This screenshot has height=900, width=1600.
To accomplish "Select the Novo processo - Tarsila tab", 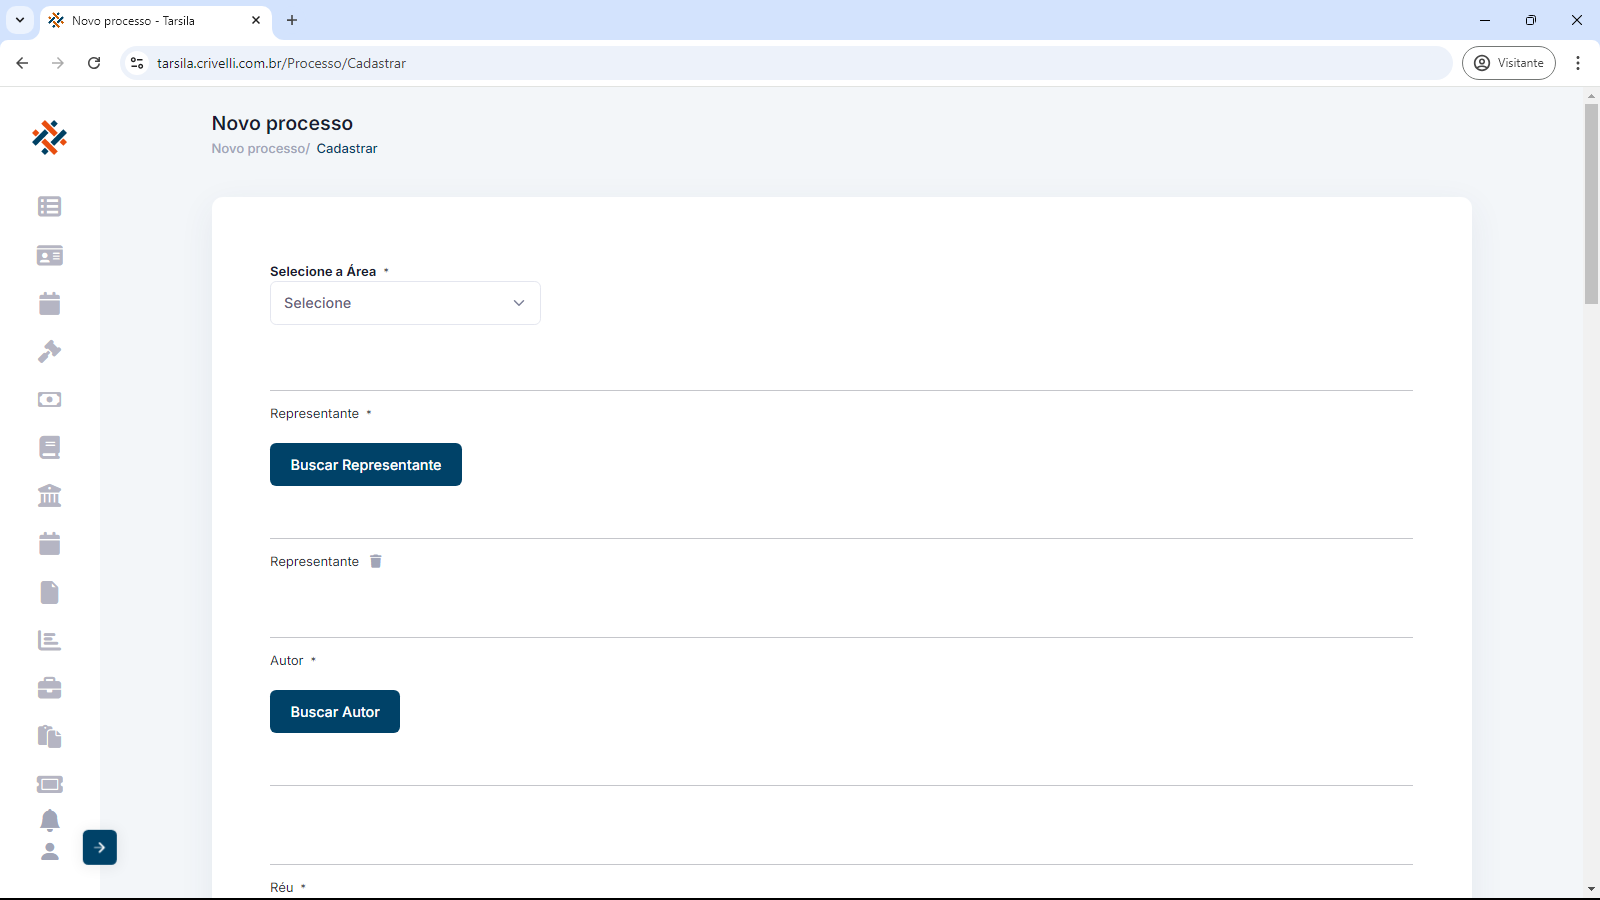I will 150,21.
